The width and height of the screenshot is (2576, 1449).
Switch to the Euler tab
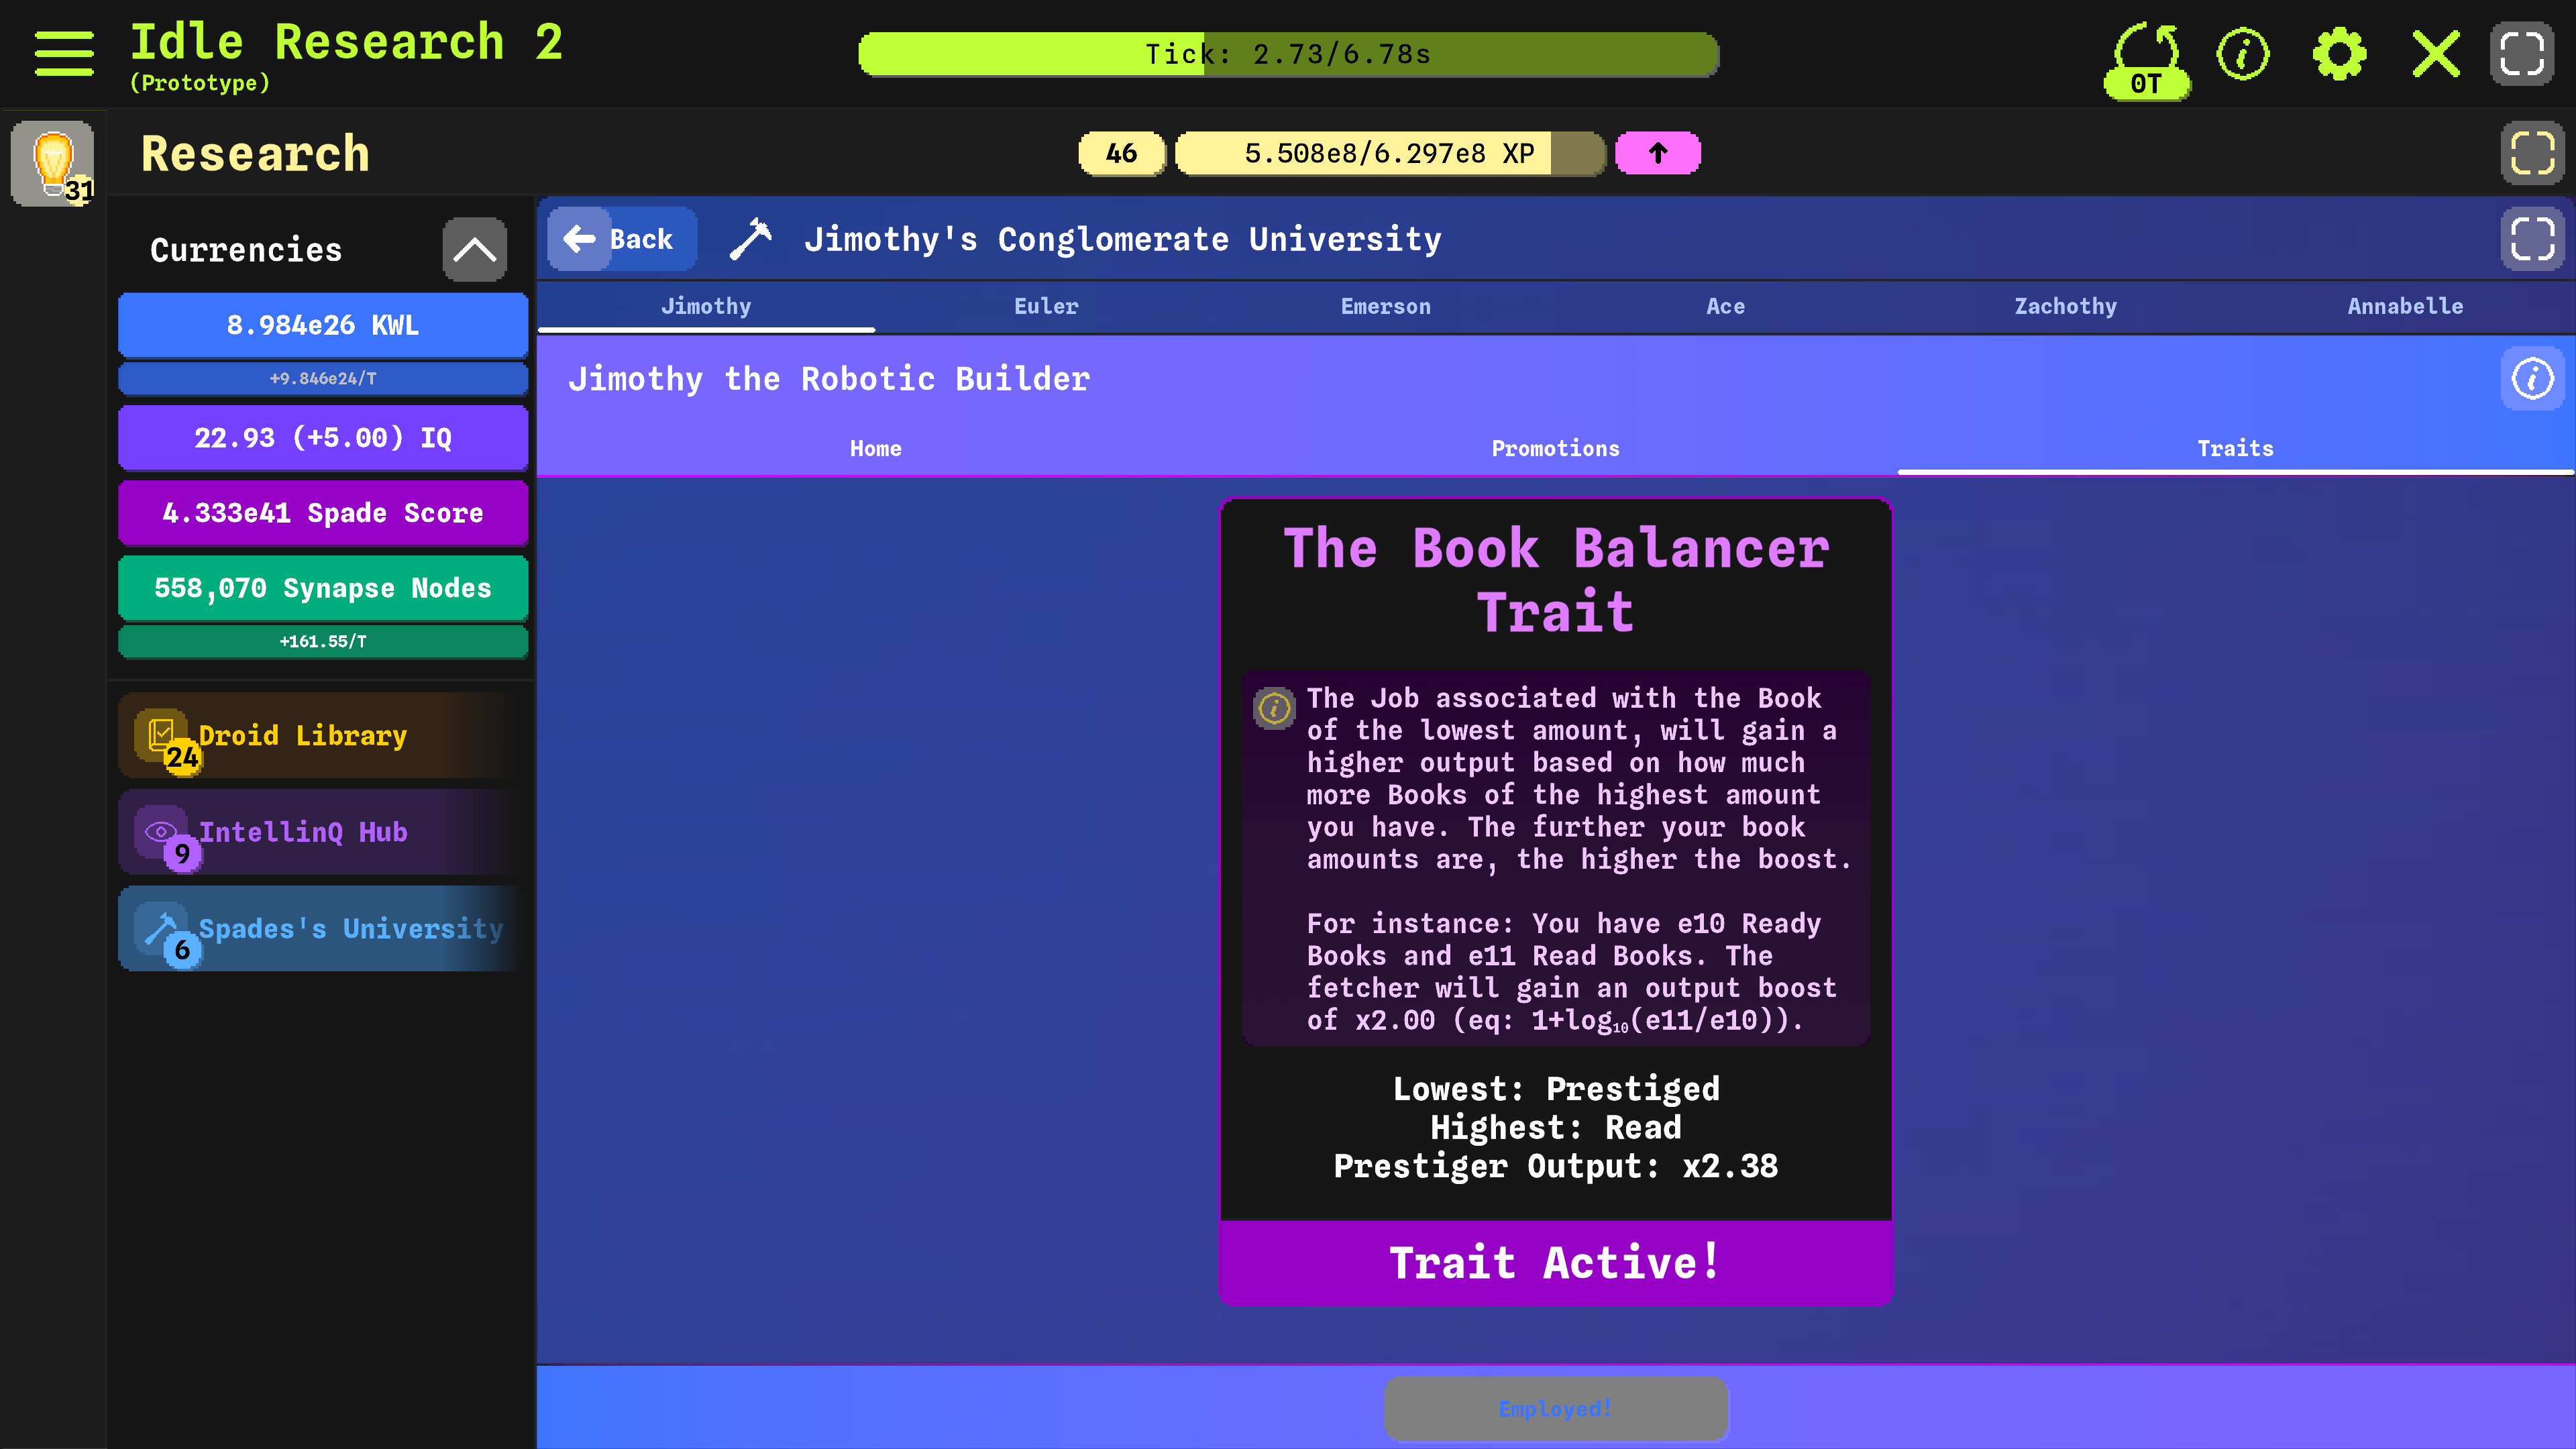pyautogui.click(x=1046, y=306)
